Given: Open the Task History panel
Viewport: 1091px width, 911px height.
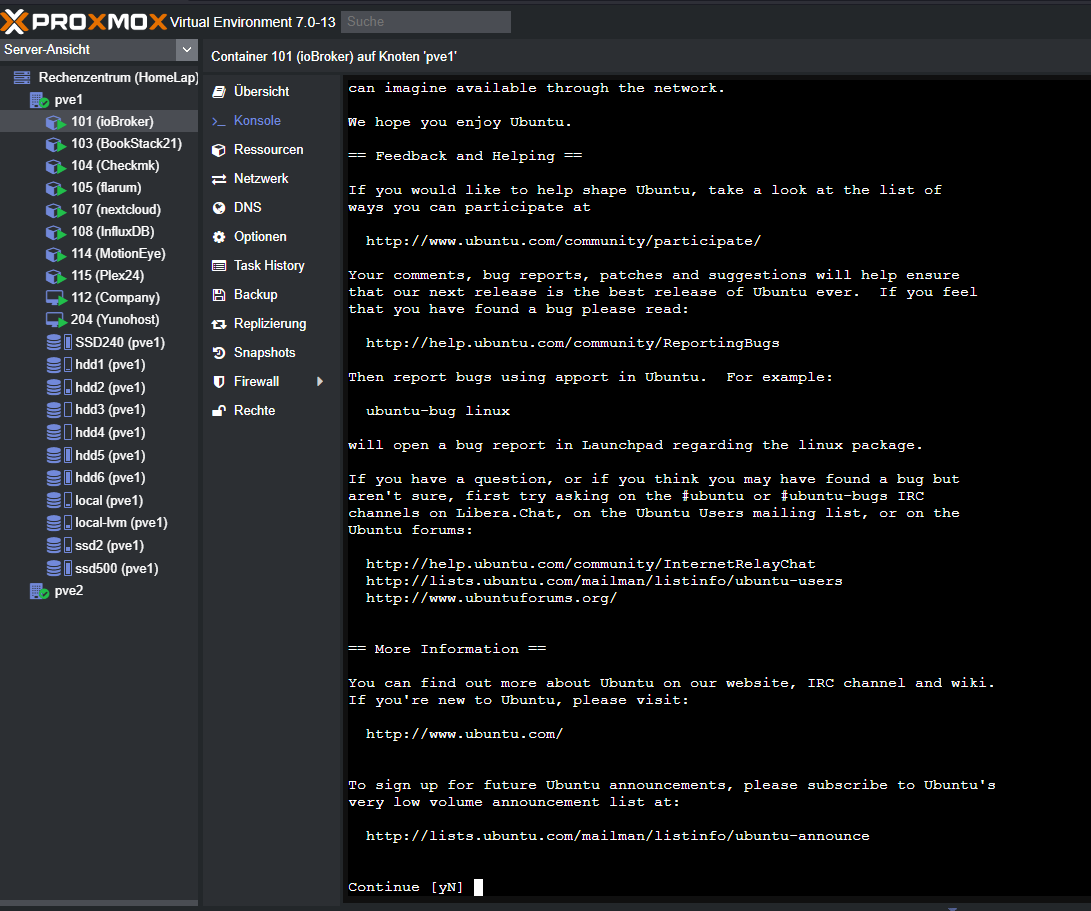Looking at the screenshot, I should point(271,265).
